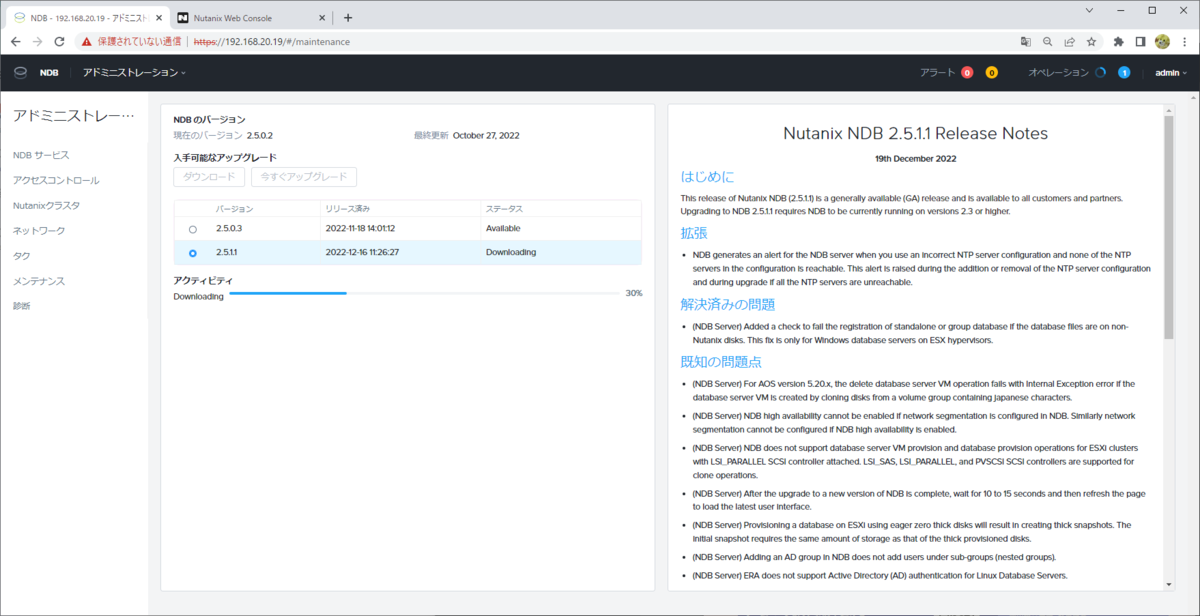Click the release notes vertical scrollbar thumb
The image size is (1200, 616).
(1168, 227)
